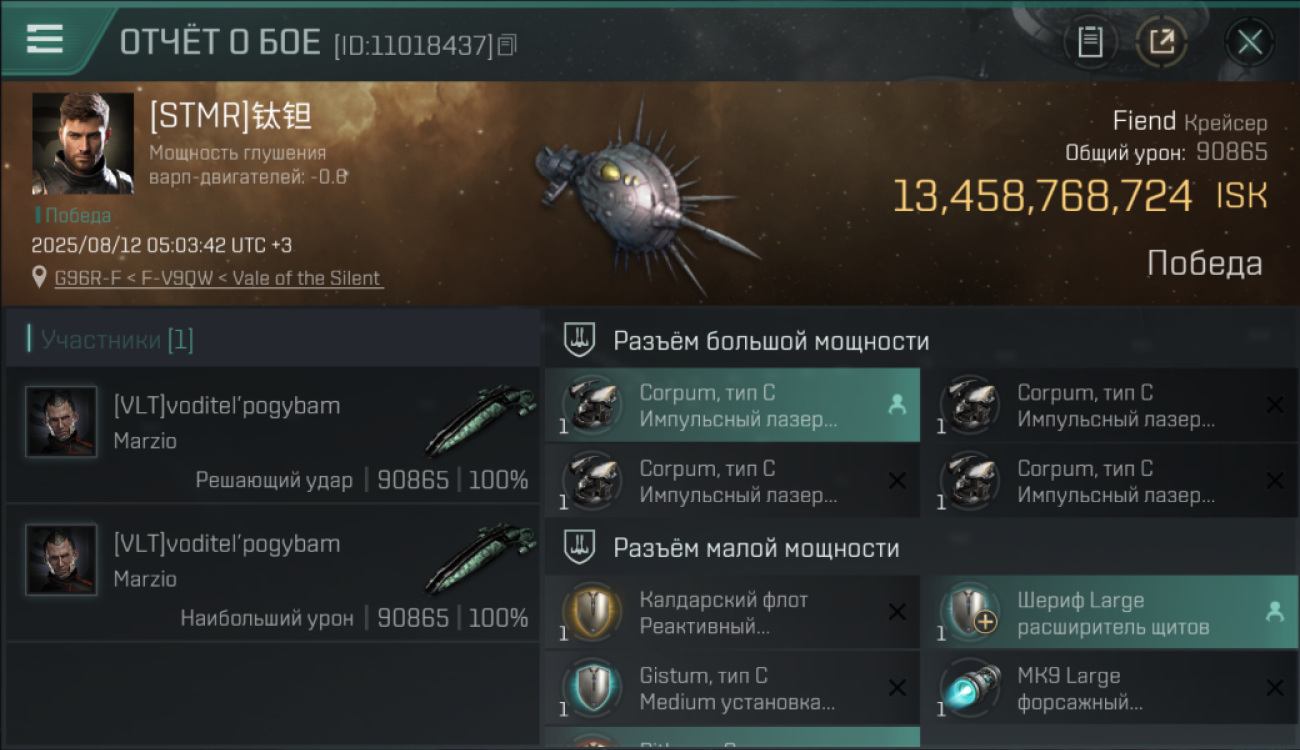Click the Marzio ship icon in first row
1300x750 pixels.
point(480,420)
